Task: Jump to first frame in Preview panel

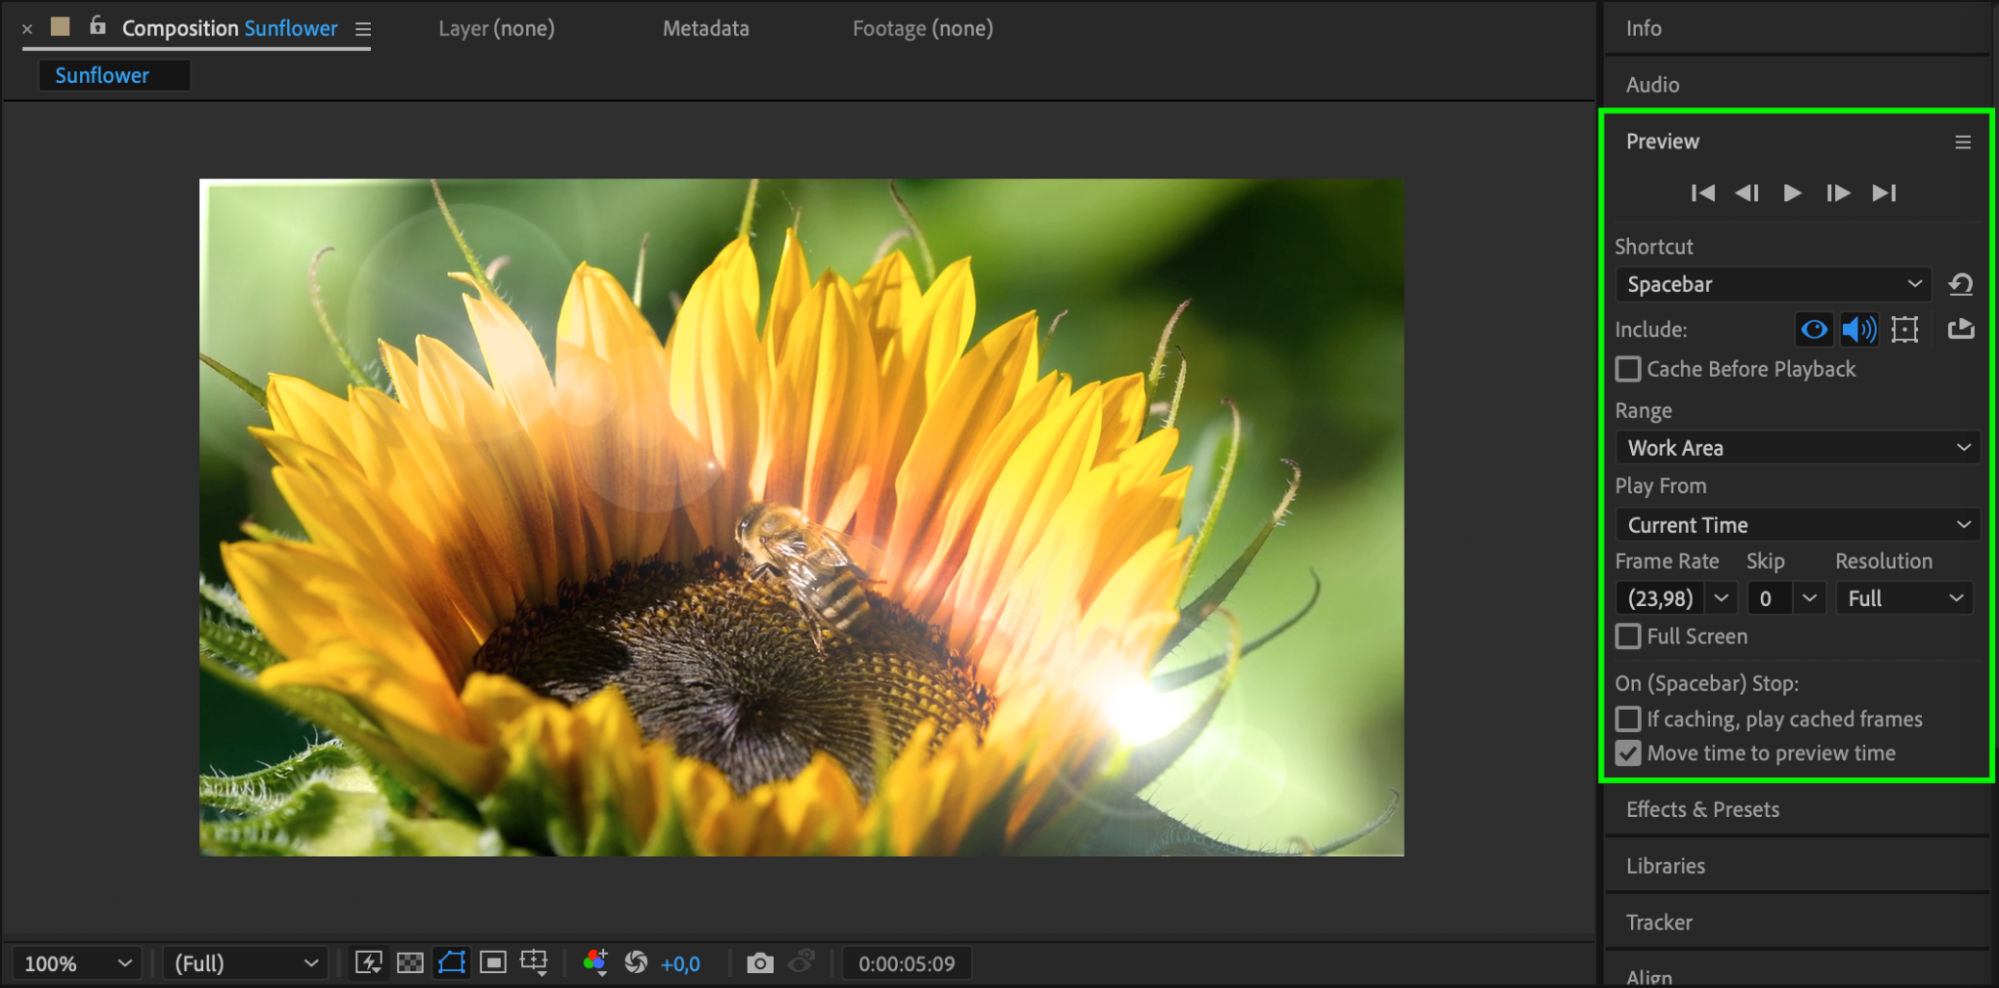Action: click(x=1702, y=193)
